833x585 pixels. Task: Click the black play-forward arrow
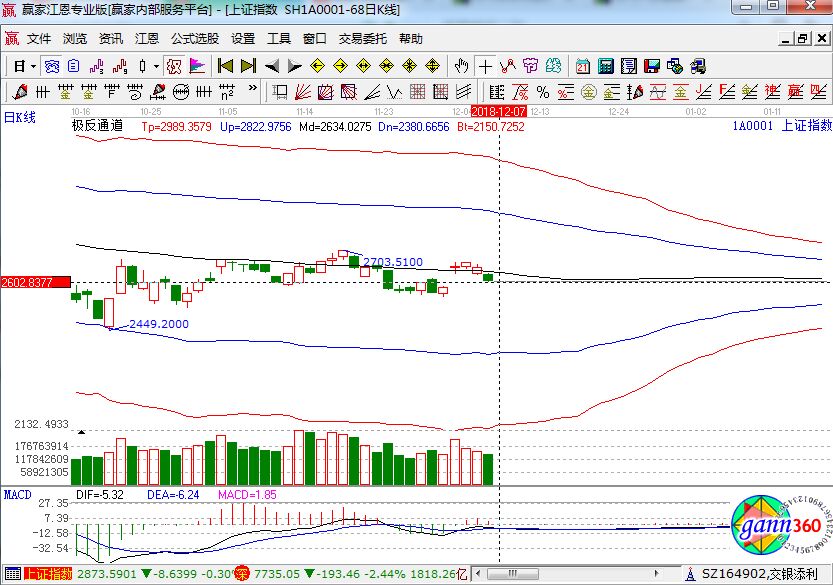(294, 66)
